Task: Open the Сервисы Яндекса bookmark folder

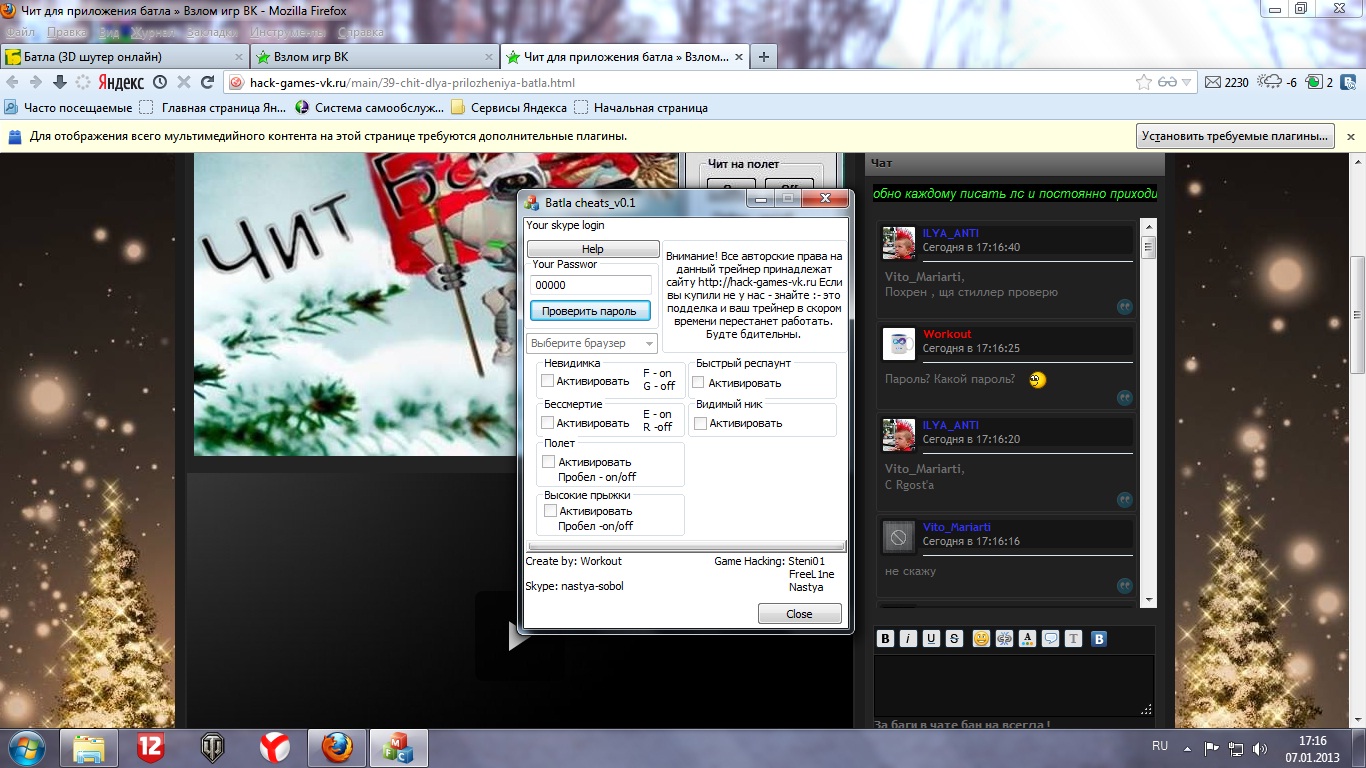Action: pyautogui.click(x=509, y=108)
